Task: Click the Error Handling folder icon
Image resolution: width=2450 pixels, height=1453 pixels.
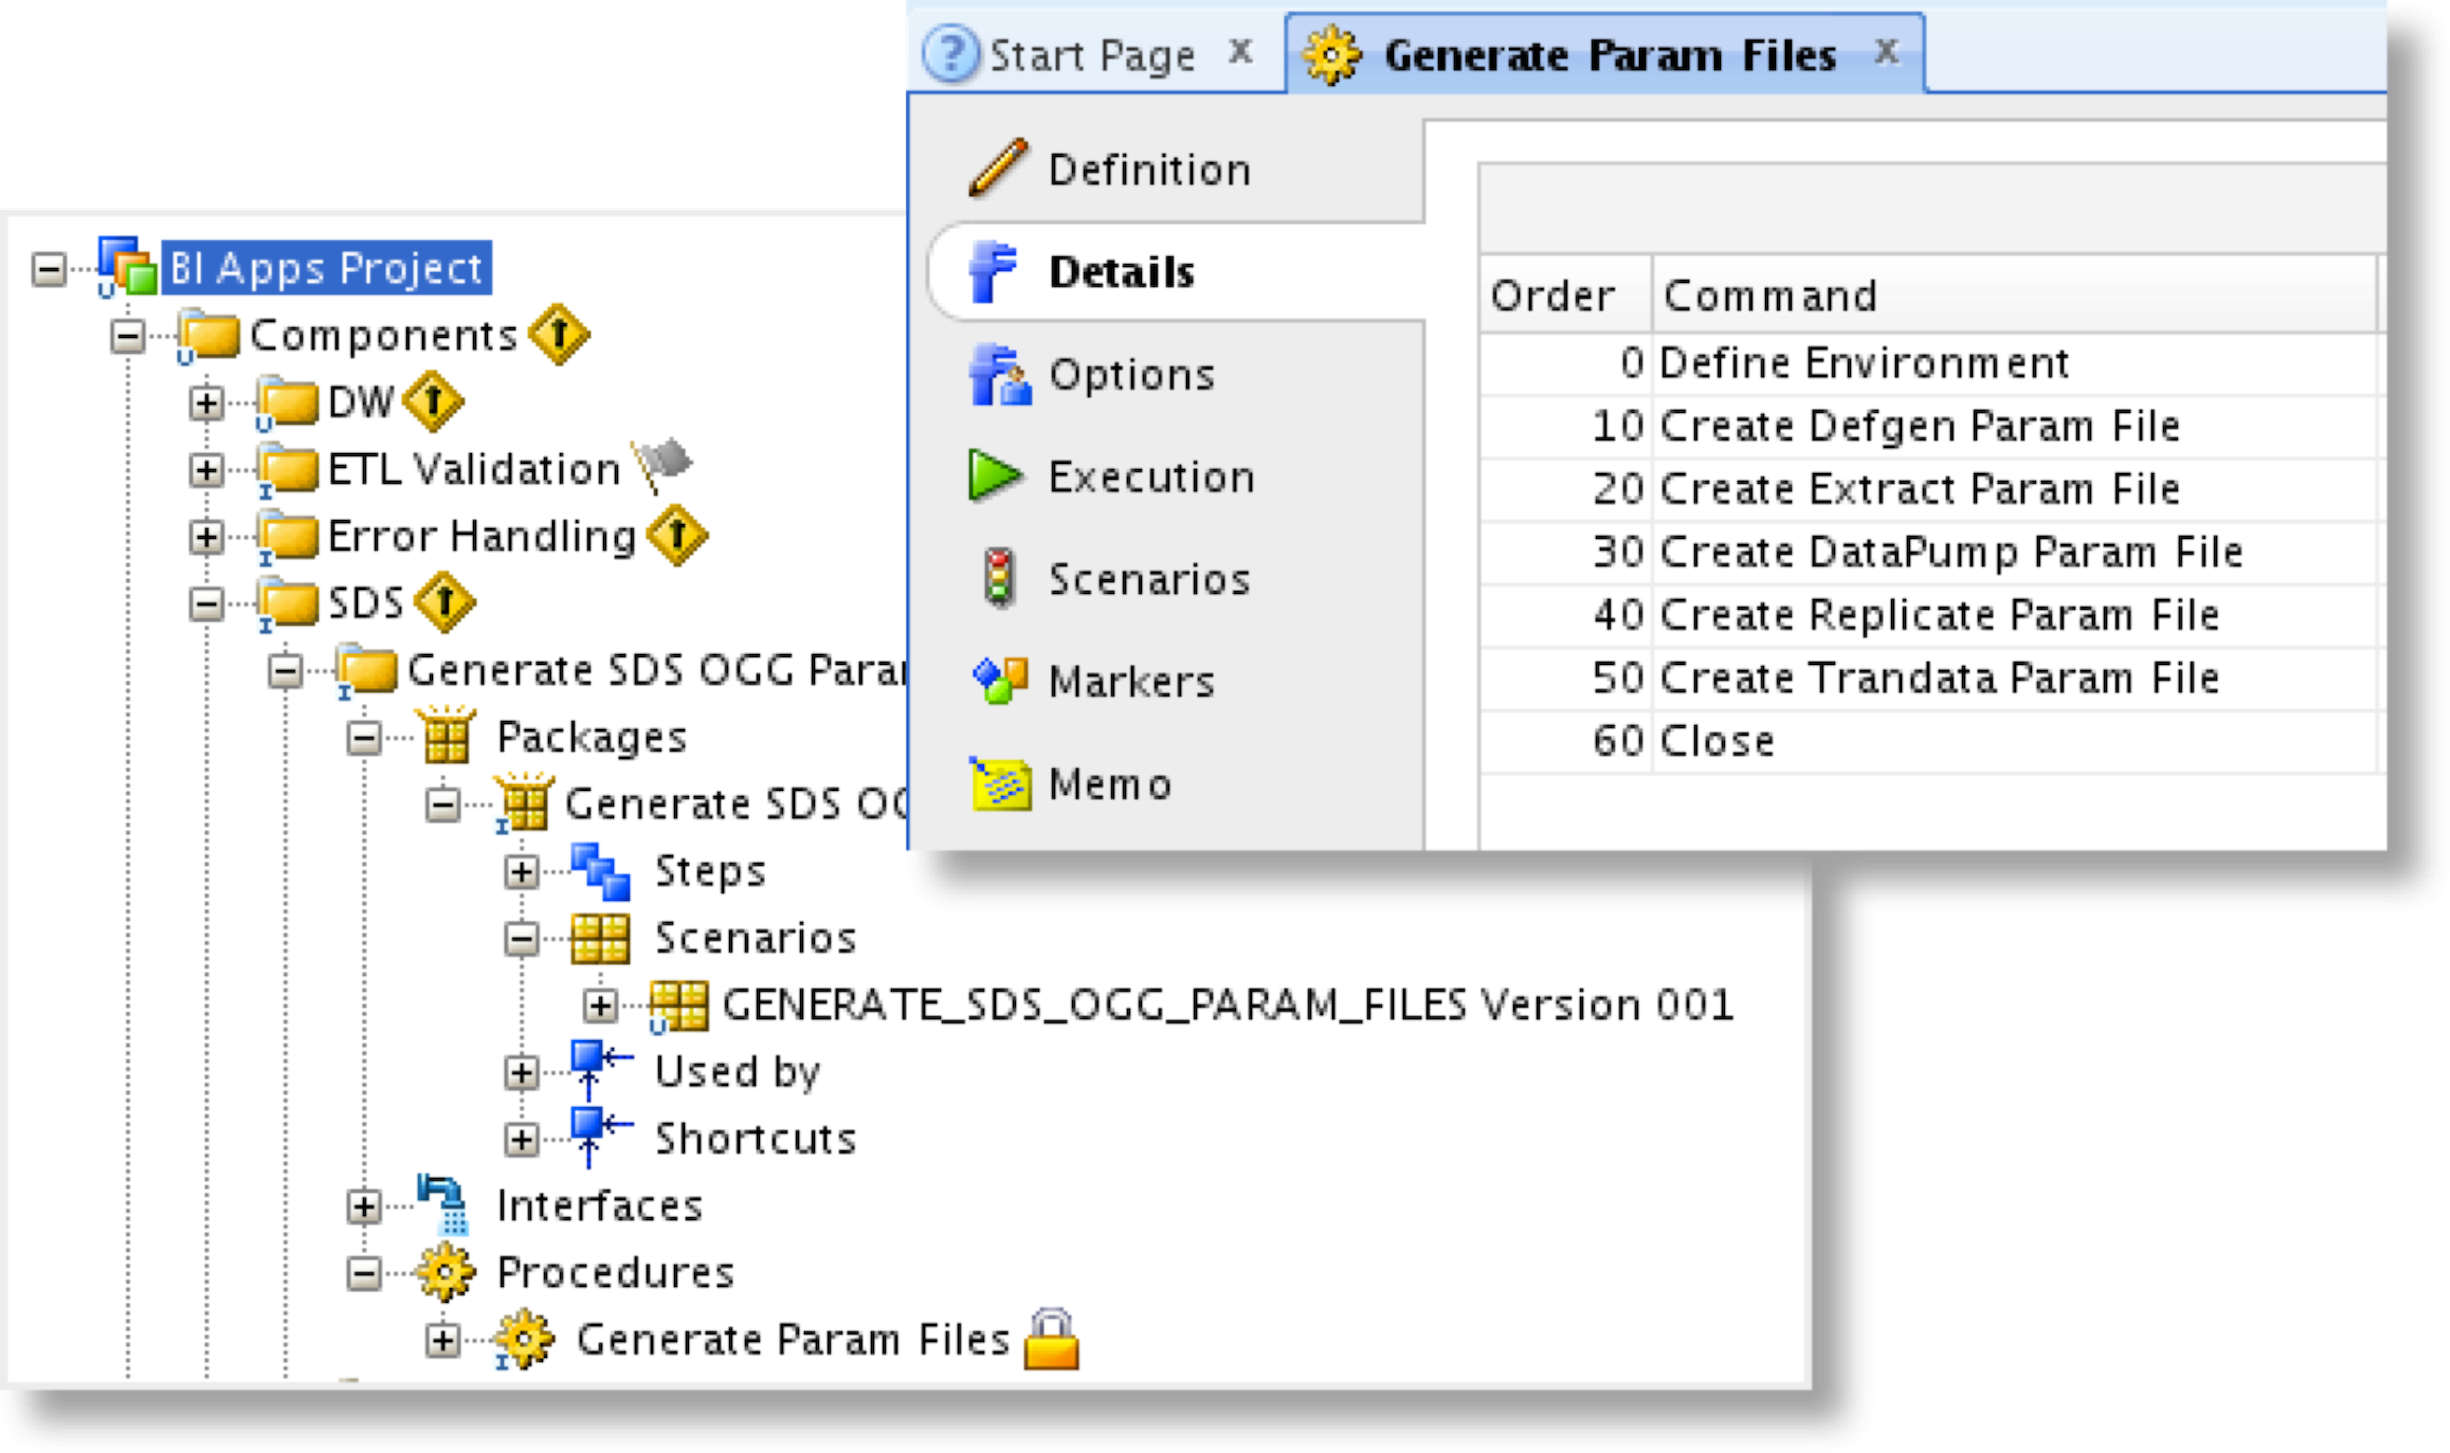Action: point(286,536)
